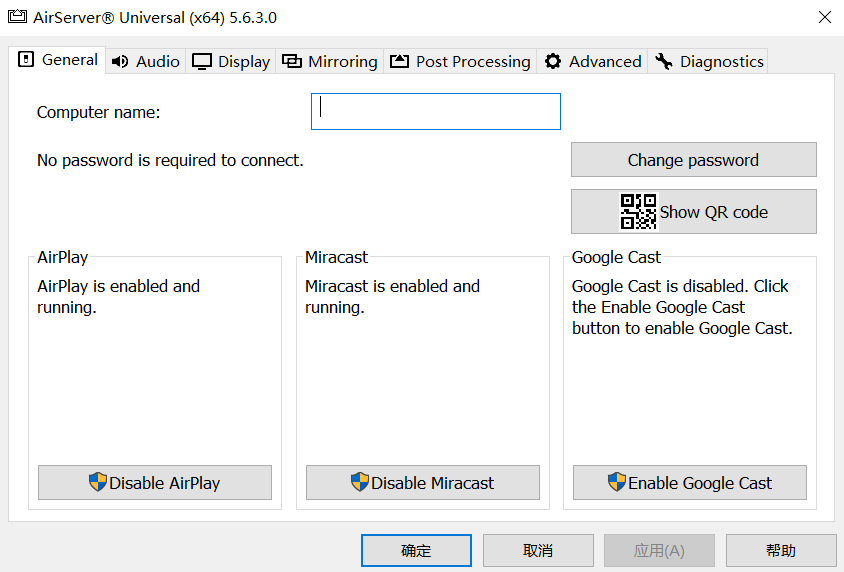The height and width of the screenshot is (572, 844).
Task: Click the Computer name input field
Action: pyautogui.click(x=435, y=111)
